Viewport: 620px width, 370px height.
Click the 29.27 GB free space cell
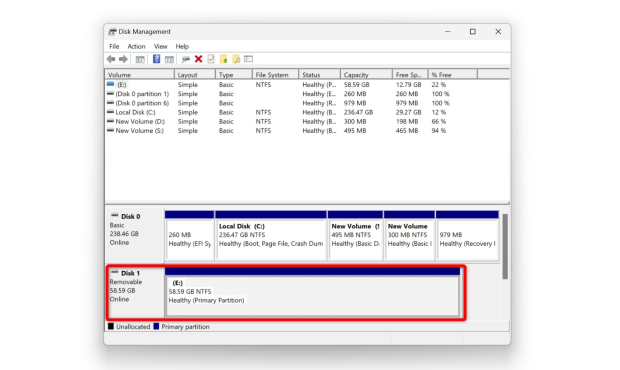pos(408,112)
